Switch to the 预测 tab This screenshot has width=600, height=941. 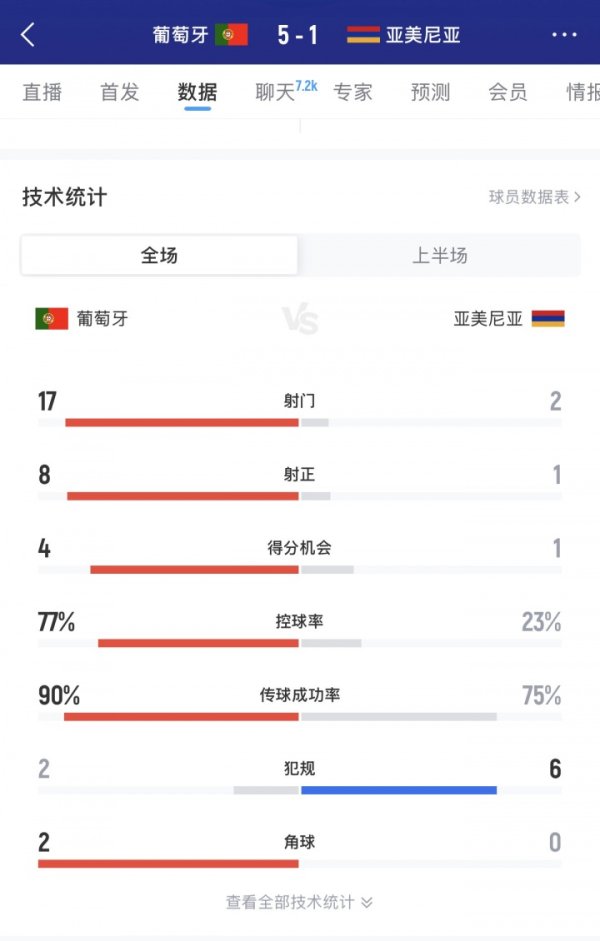tap(430, 90)
